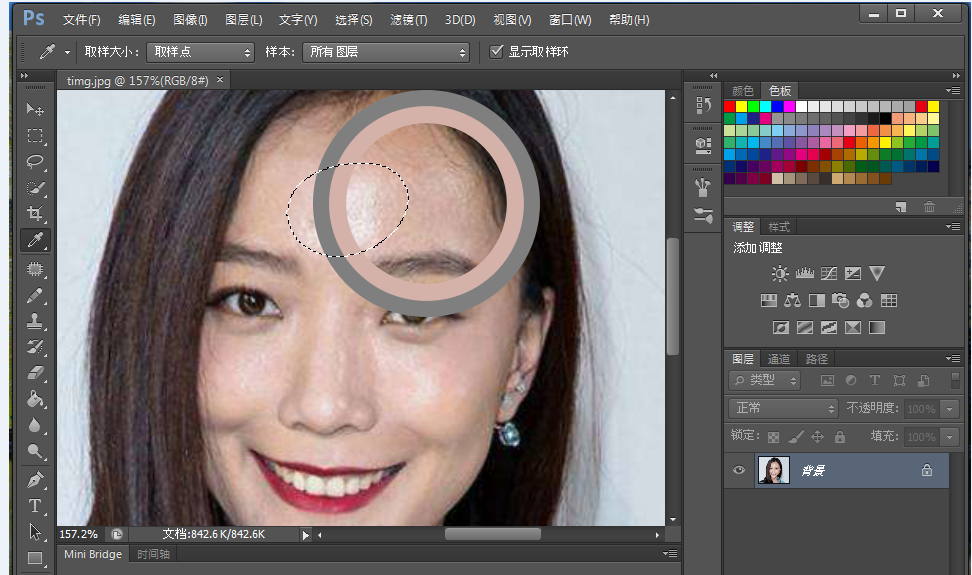Select the Eyedropper tool in toolbox

click(35, 240)
